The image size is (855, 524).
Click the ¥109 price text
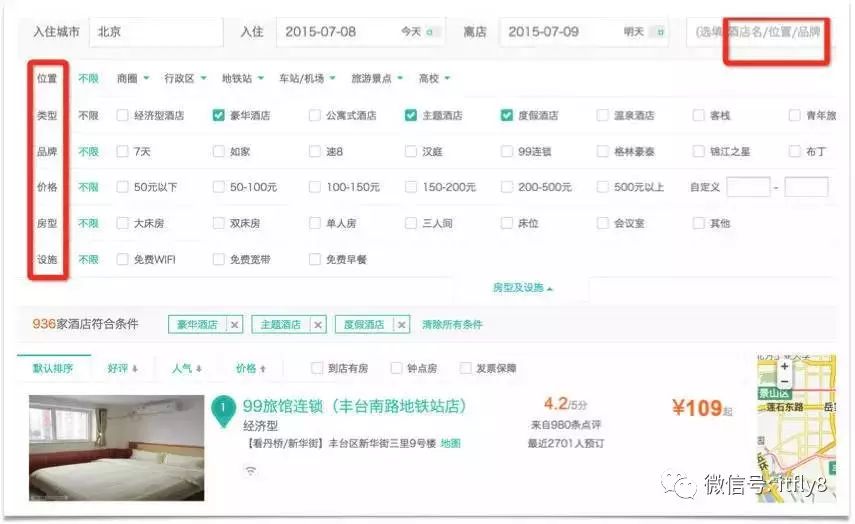(696, 408)
